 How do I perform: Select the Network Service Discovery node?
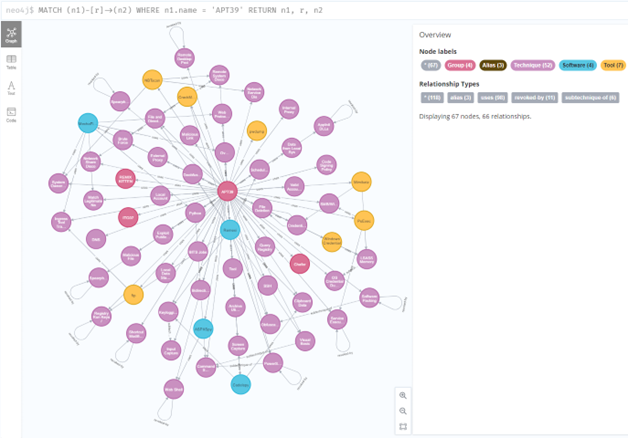254,92
